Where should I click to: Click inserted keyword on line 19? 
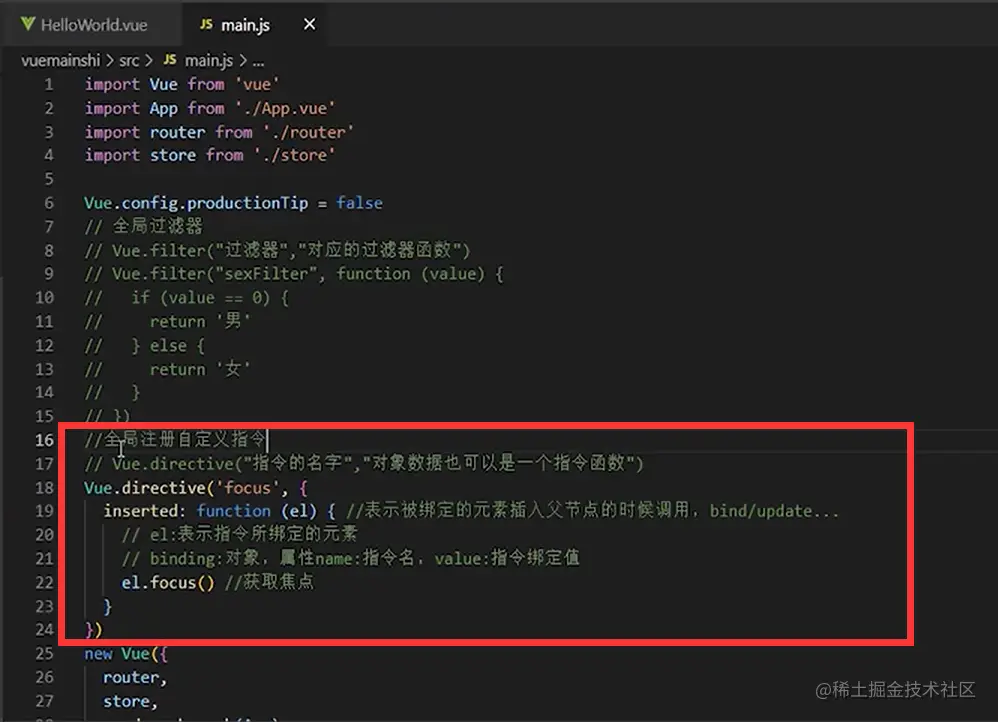pos(141,511)
